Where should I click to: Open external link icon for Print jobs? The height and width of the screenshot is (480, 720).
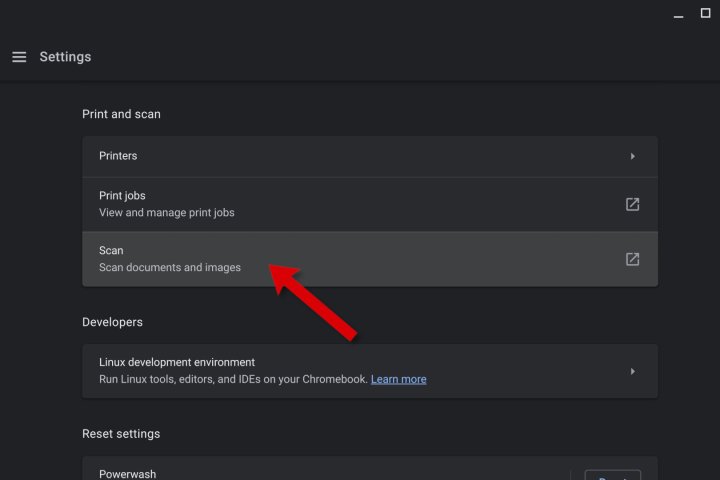[x=632, y=204]
